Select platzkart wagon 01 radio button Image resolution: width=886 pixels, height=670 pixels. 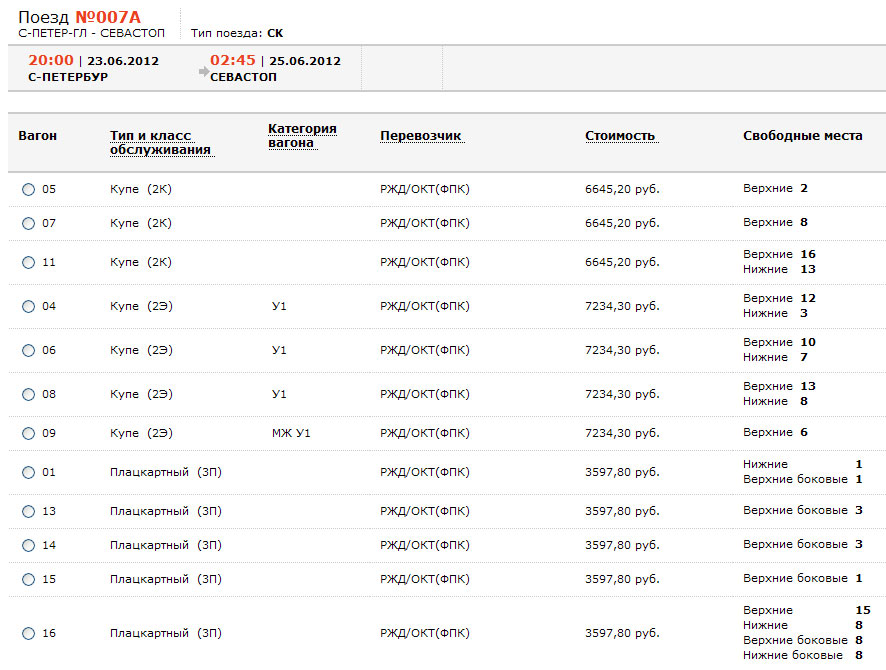tap(28, 472)
